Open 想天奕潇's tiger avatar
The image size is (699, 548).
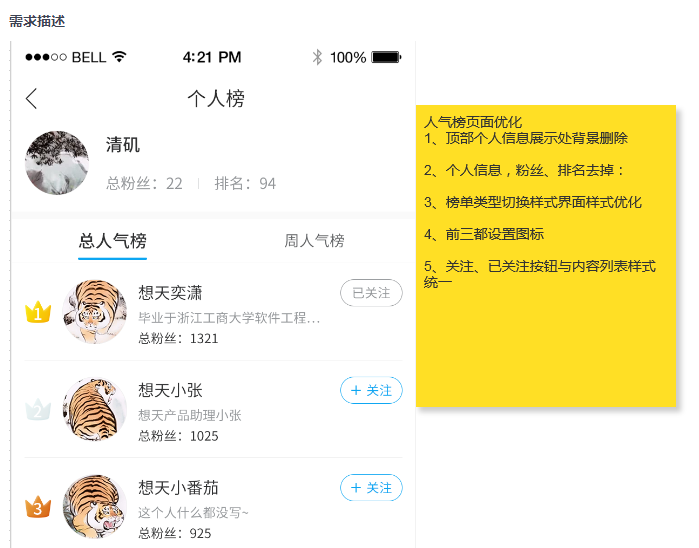(95, 312)
